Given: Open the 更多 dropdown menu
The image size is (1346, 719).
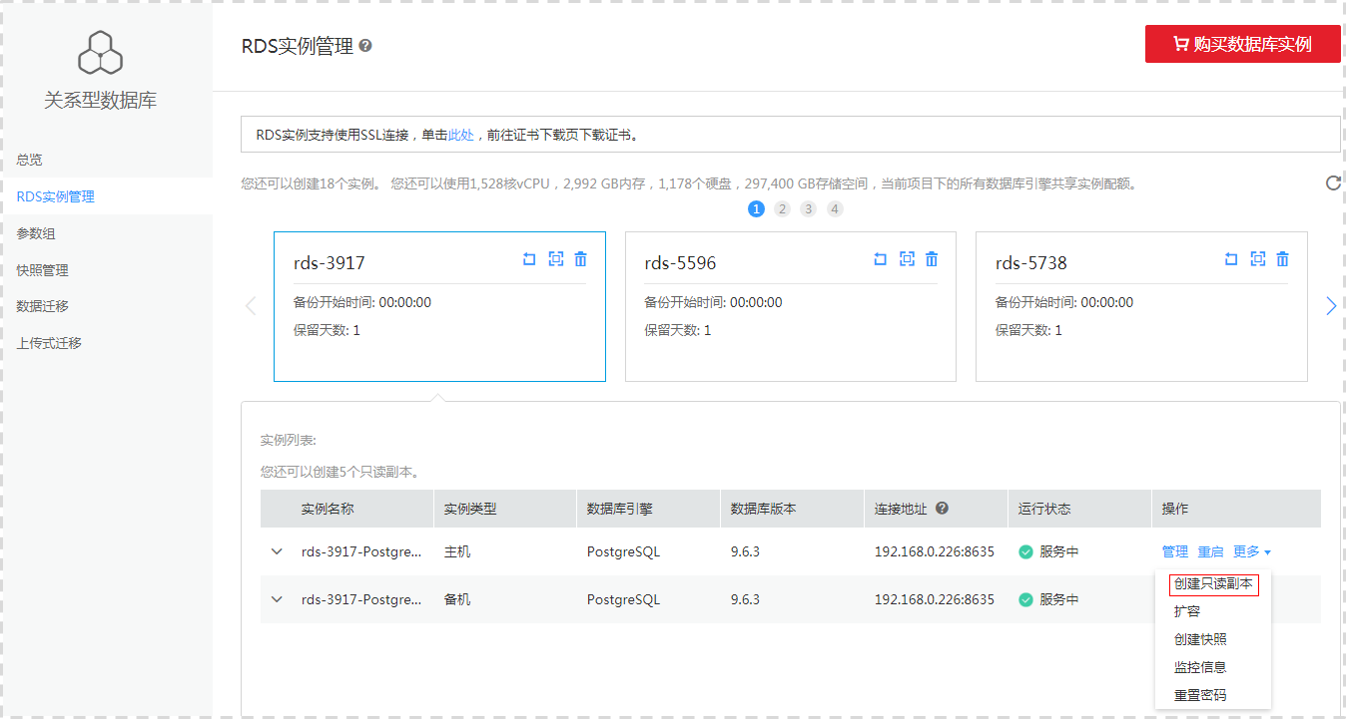Looking at the screenshot, I should coord(1248,551).
